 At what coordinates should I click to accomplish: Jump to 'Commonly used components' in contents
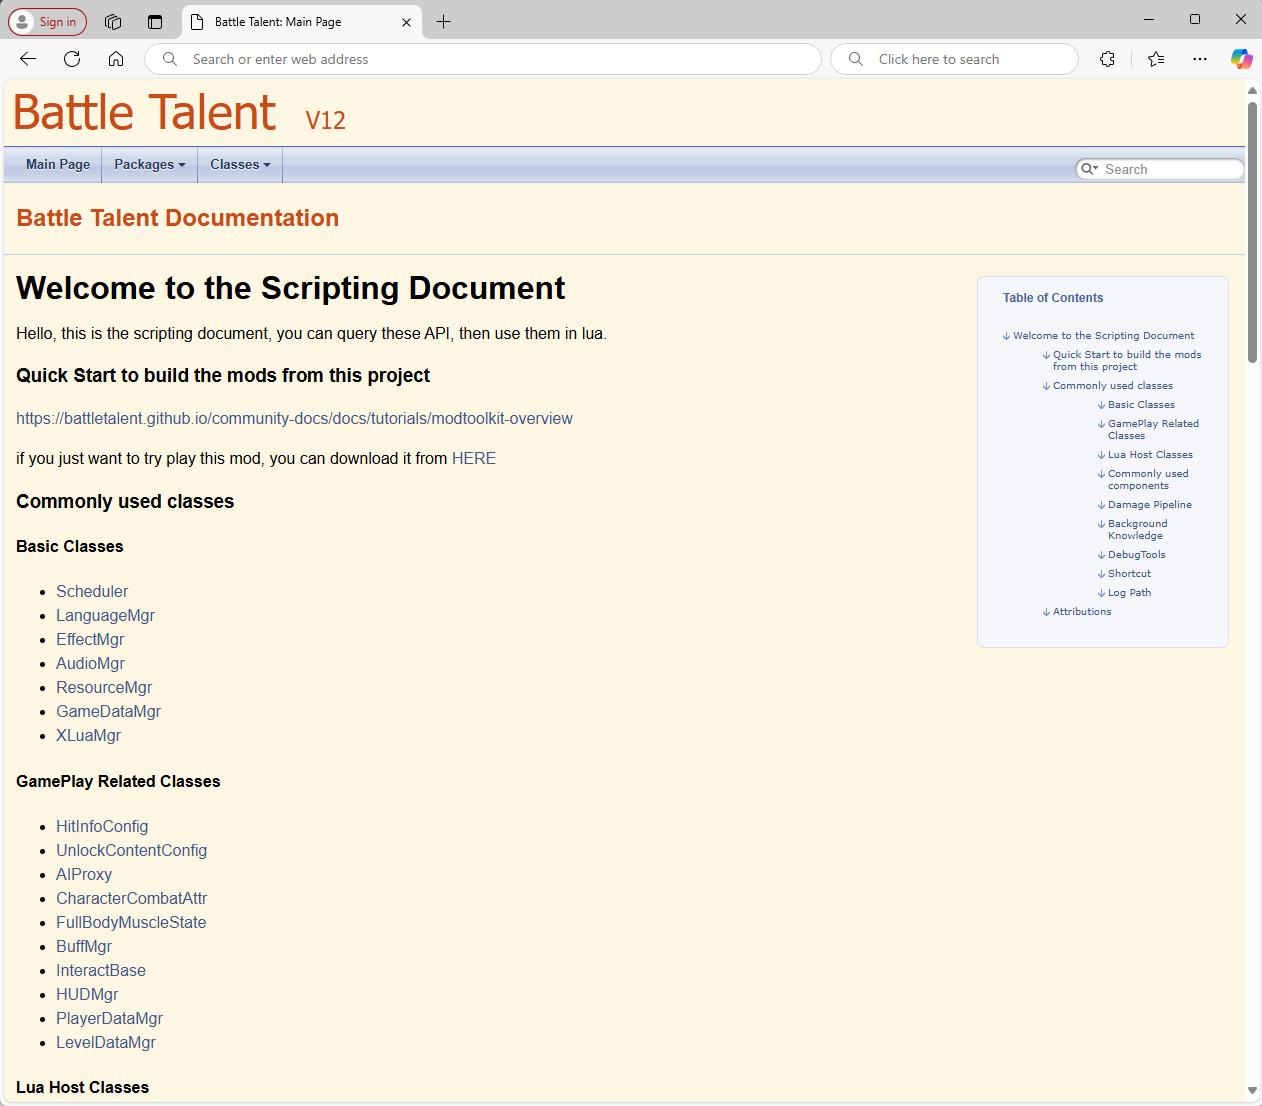1148,480
